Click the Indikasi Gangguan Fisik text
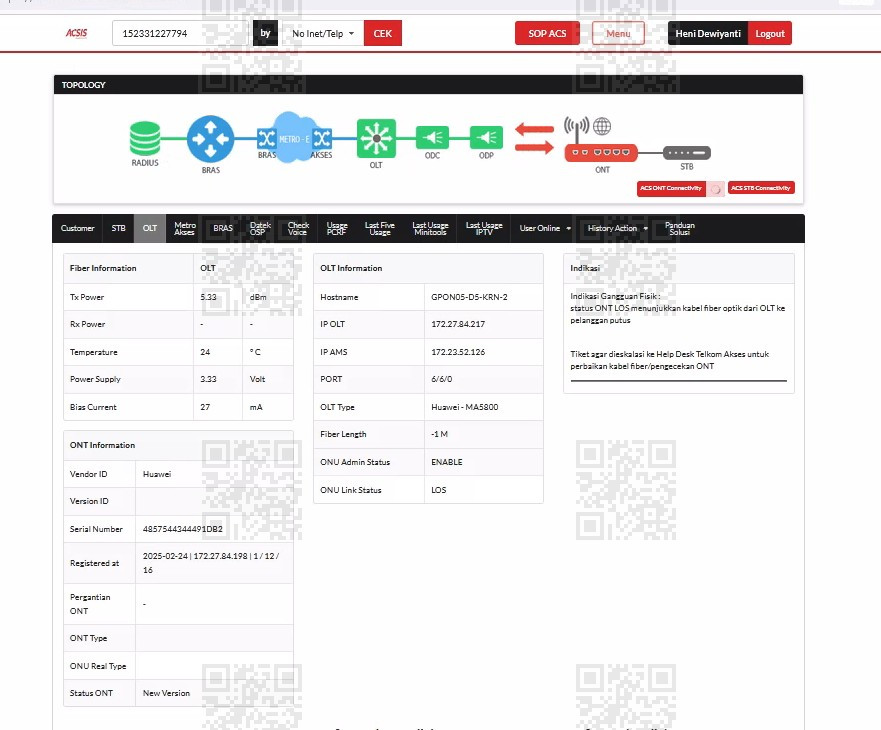Viewport: 881px width, 730px height. 615,296
